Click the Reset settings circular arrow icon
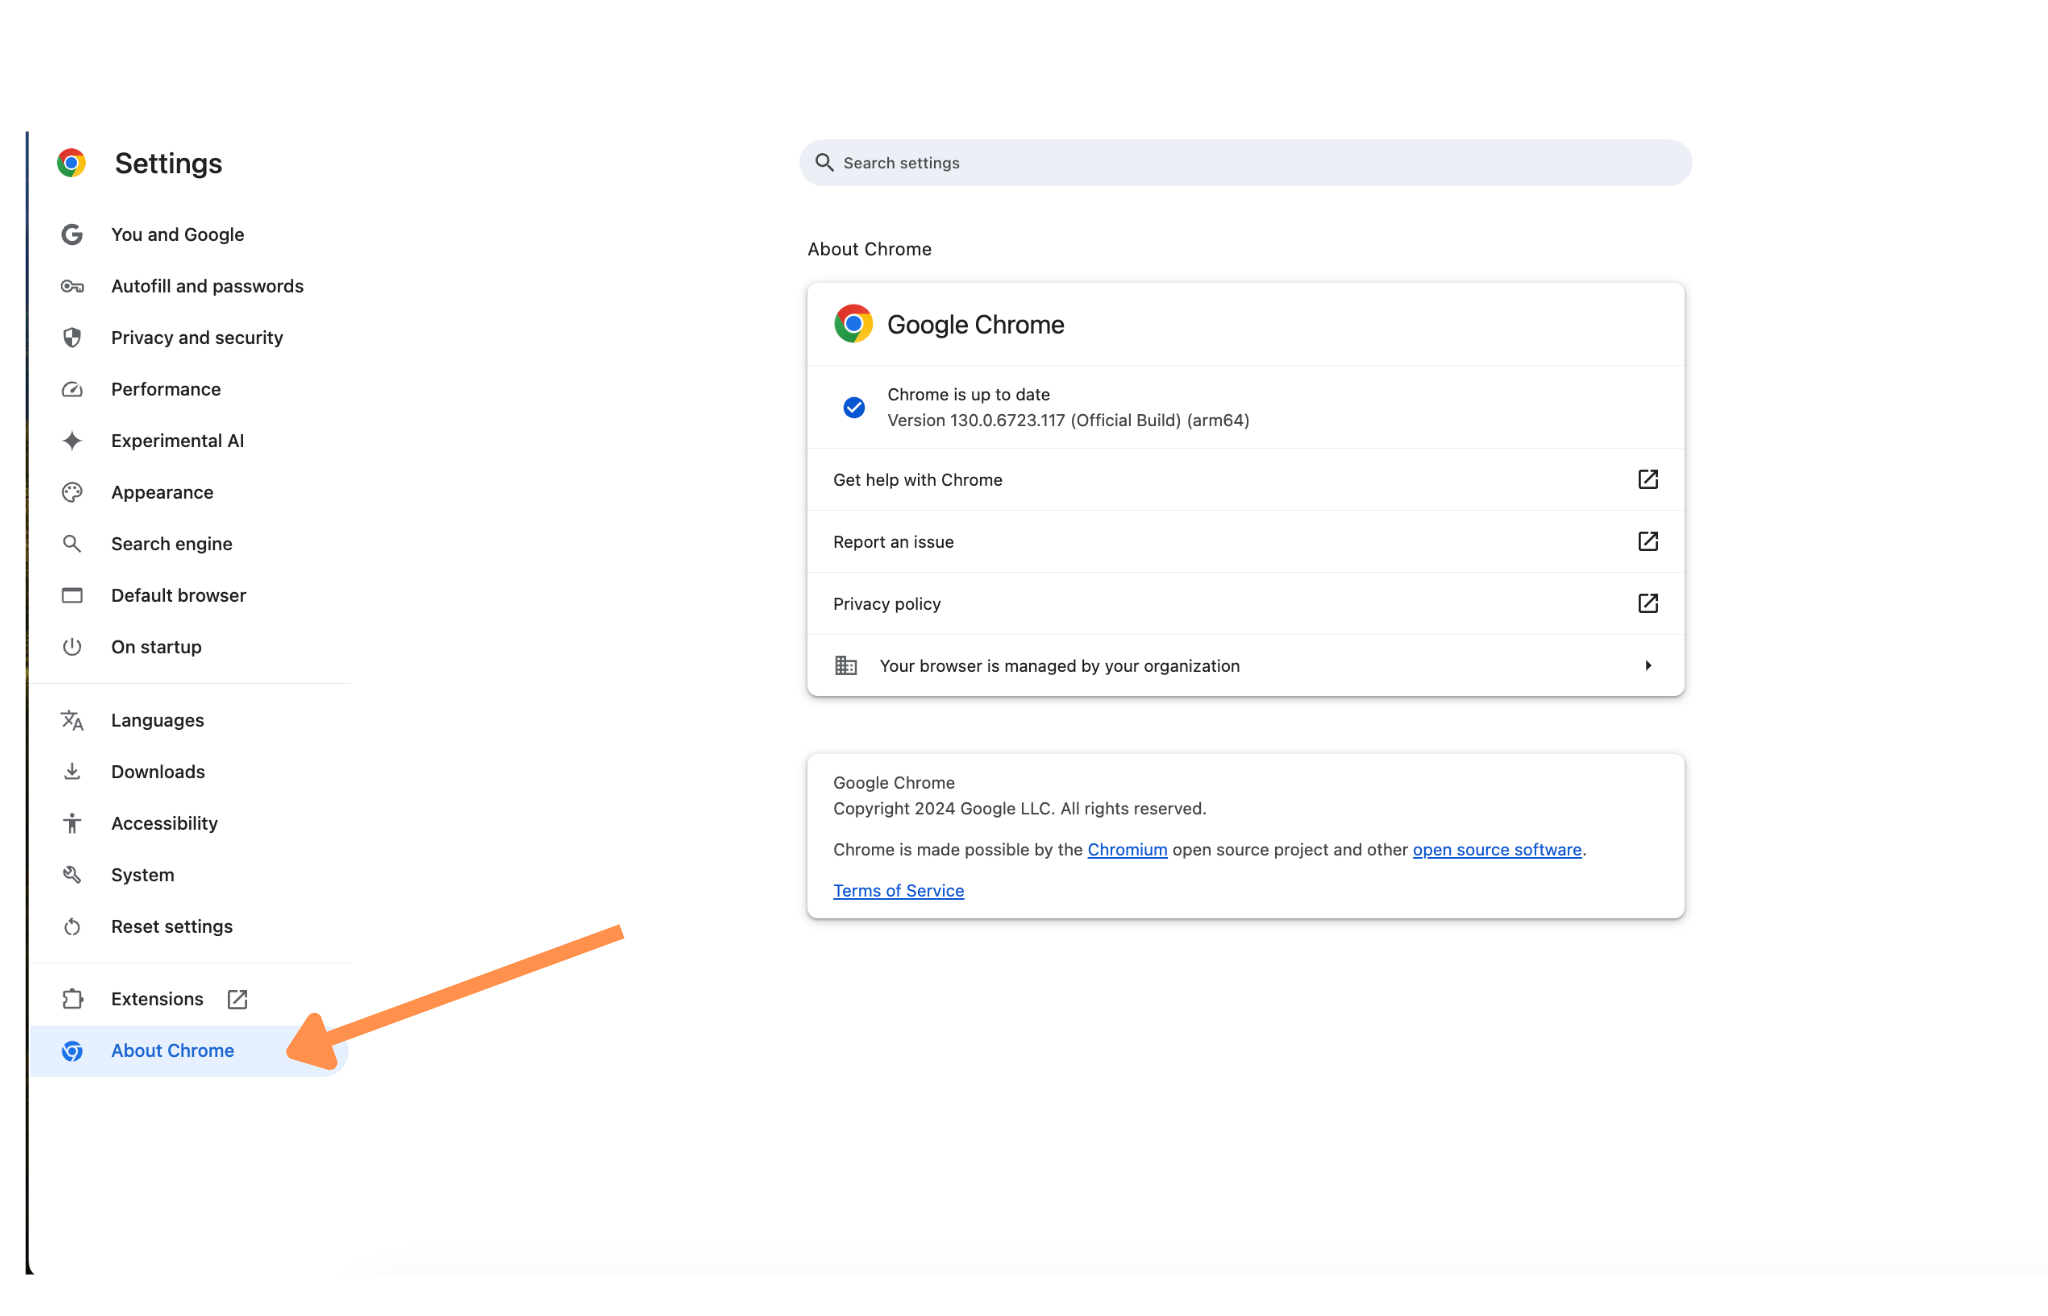2048x1316 pixels. pos(72,927)
